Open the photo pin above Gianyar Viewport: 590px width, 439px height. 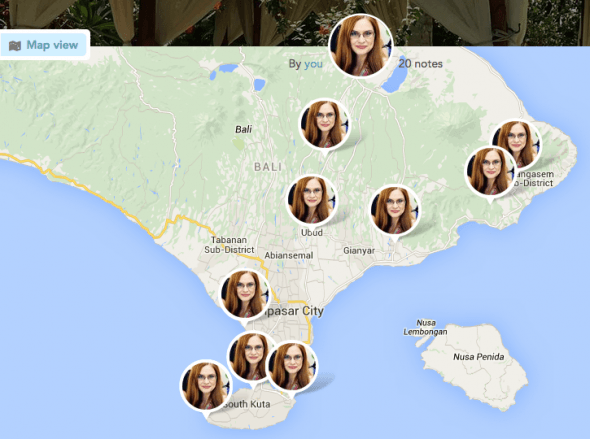pos(395,210)
